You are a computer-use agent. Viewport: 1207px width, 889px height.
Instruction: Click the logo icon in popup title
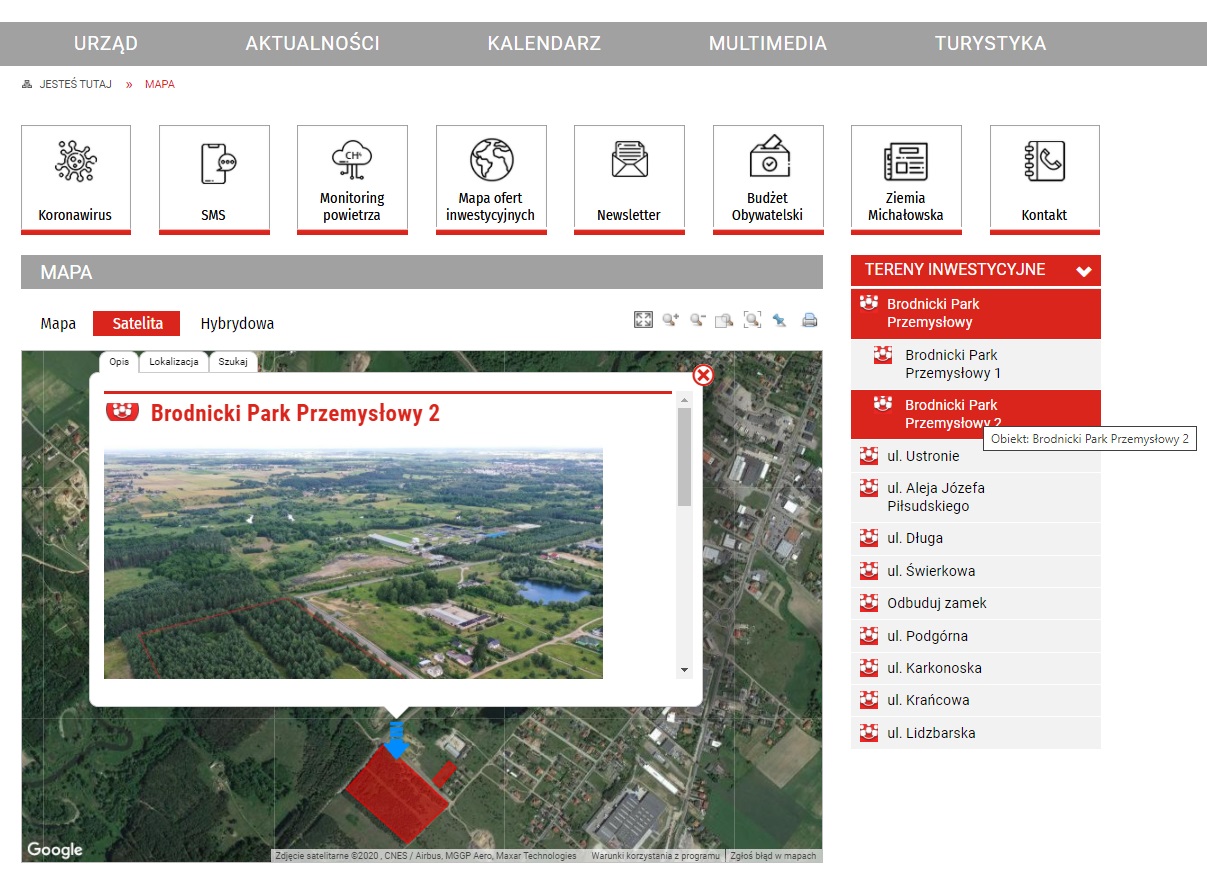[122, 412]
